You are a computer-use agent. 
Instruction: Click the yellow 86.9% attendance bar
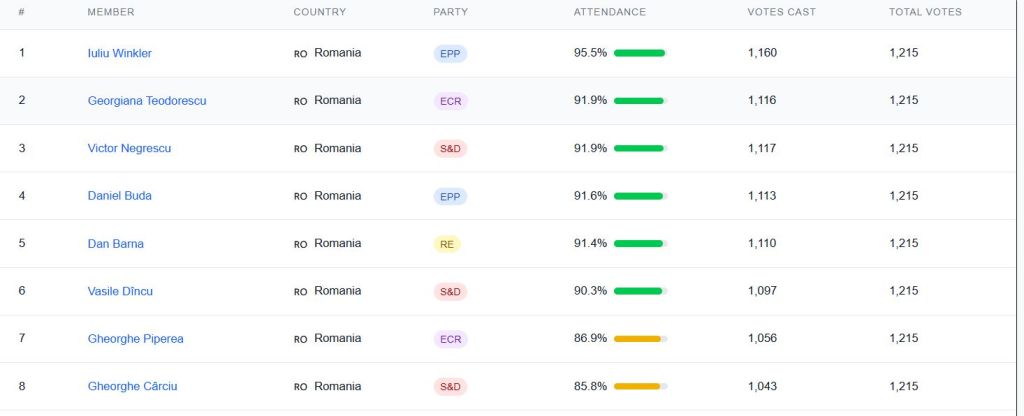(x=640, y=339)
